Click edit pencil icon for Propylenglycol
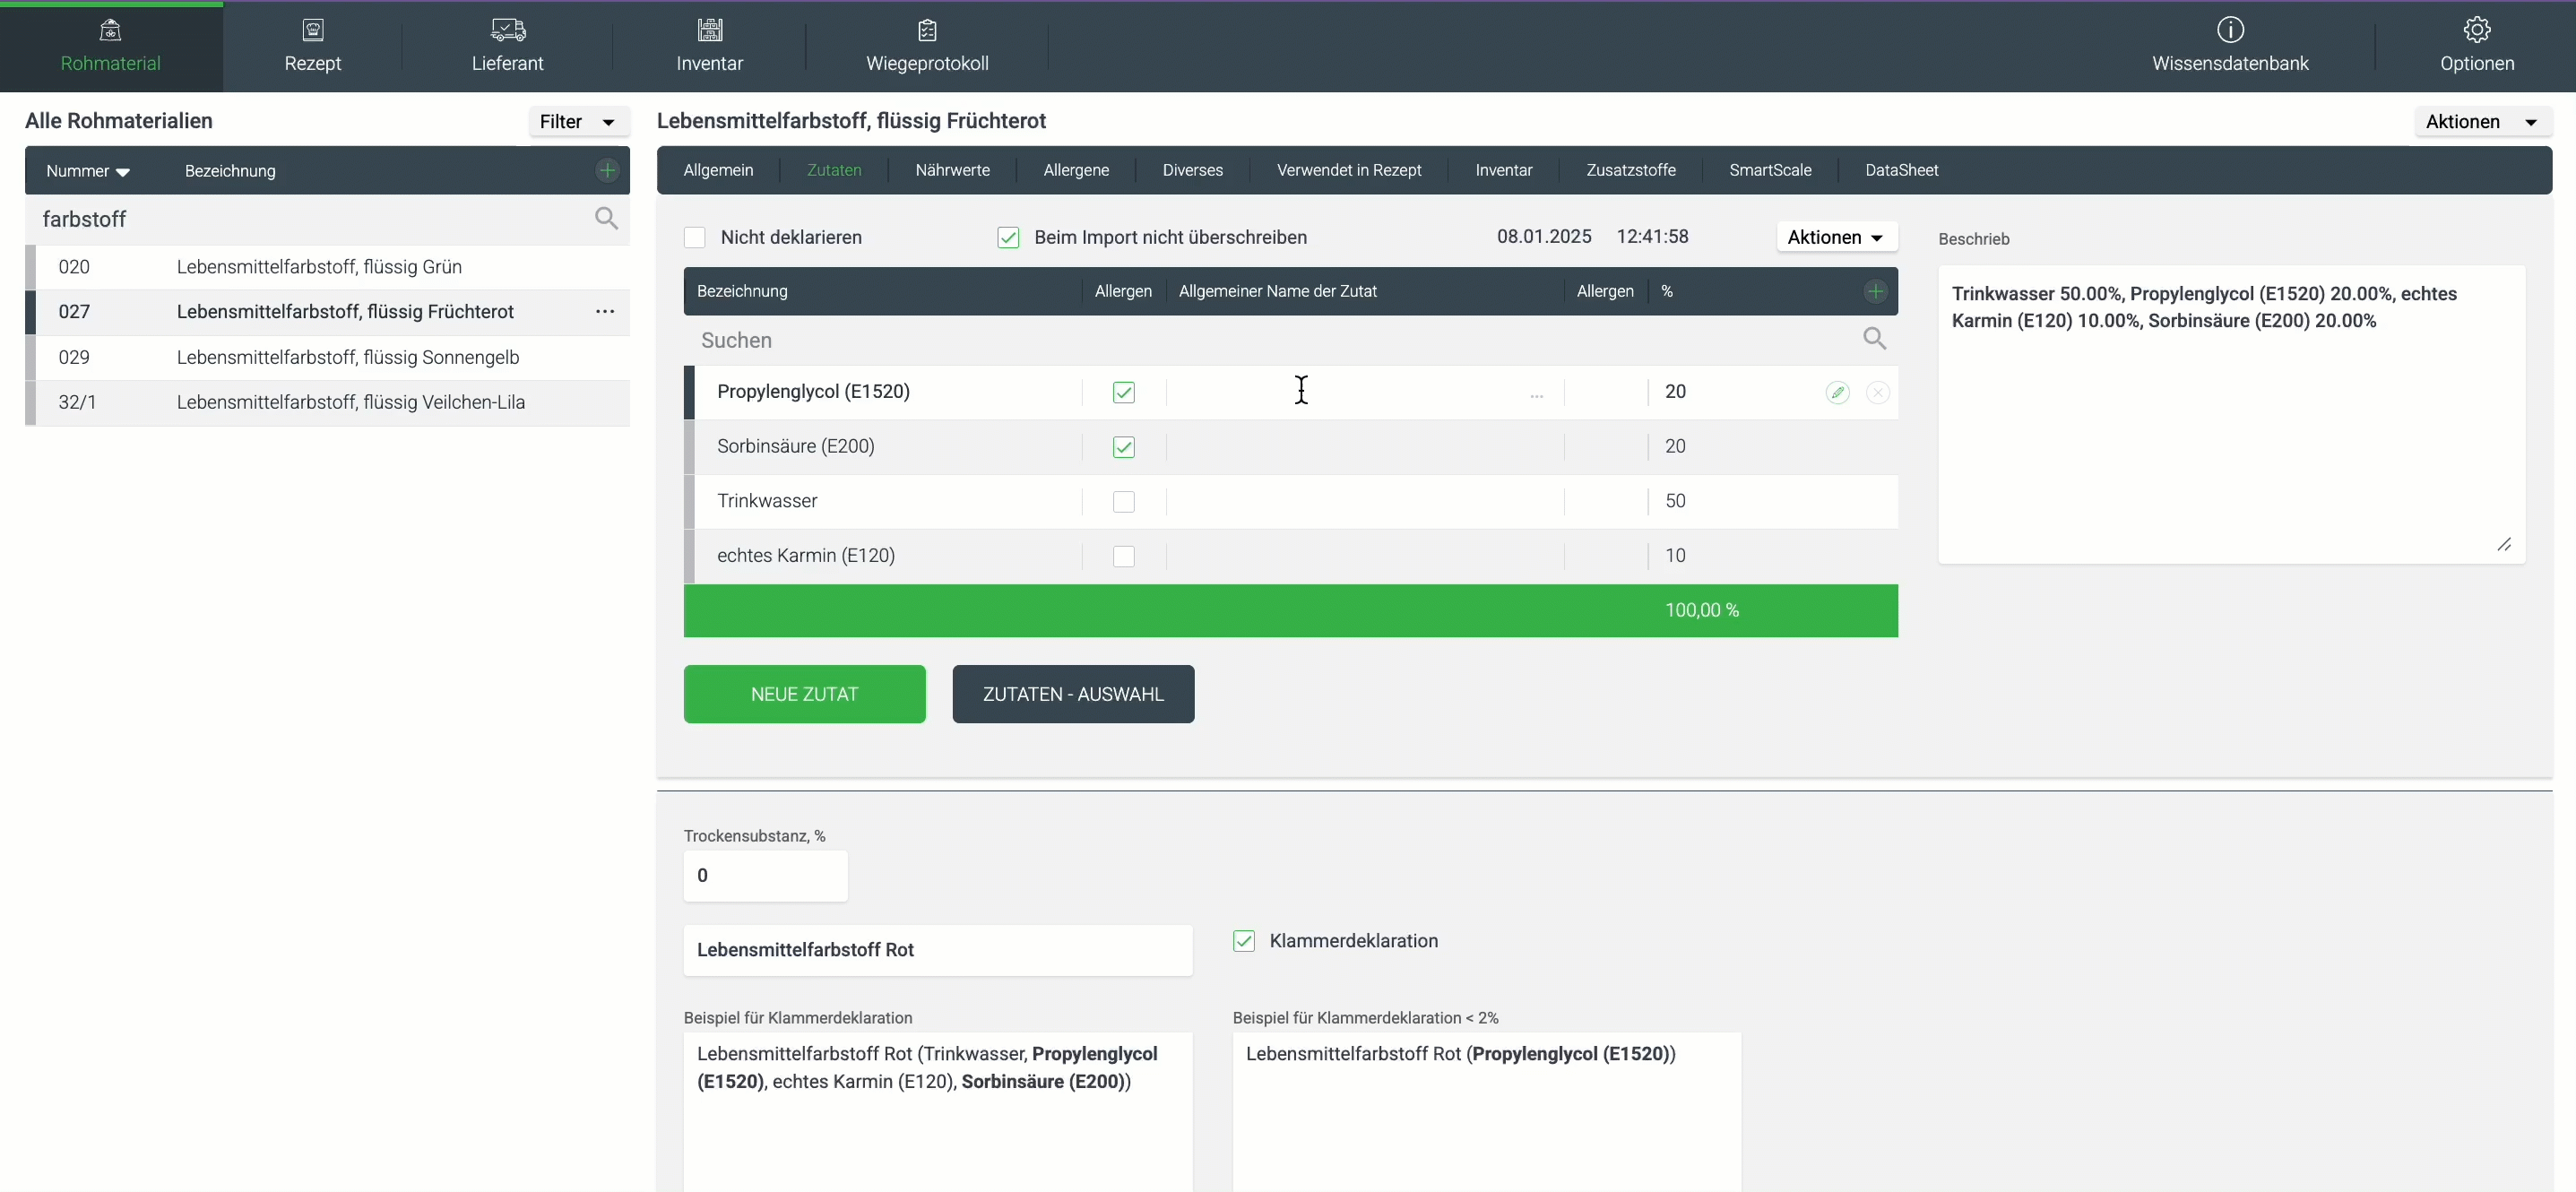The width and height of the screenshot is (2576, 1192). point(1837,392)
